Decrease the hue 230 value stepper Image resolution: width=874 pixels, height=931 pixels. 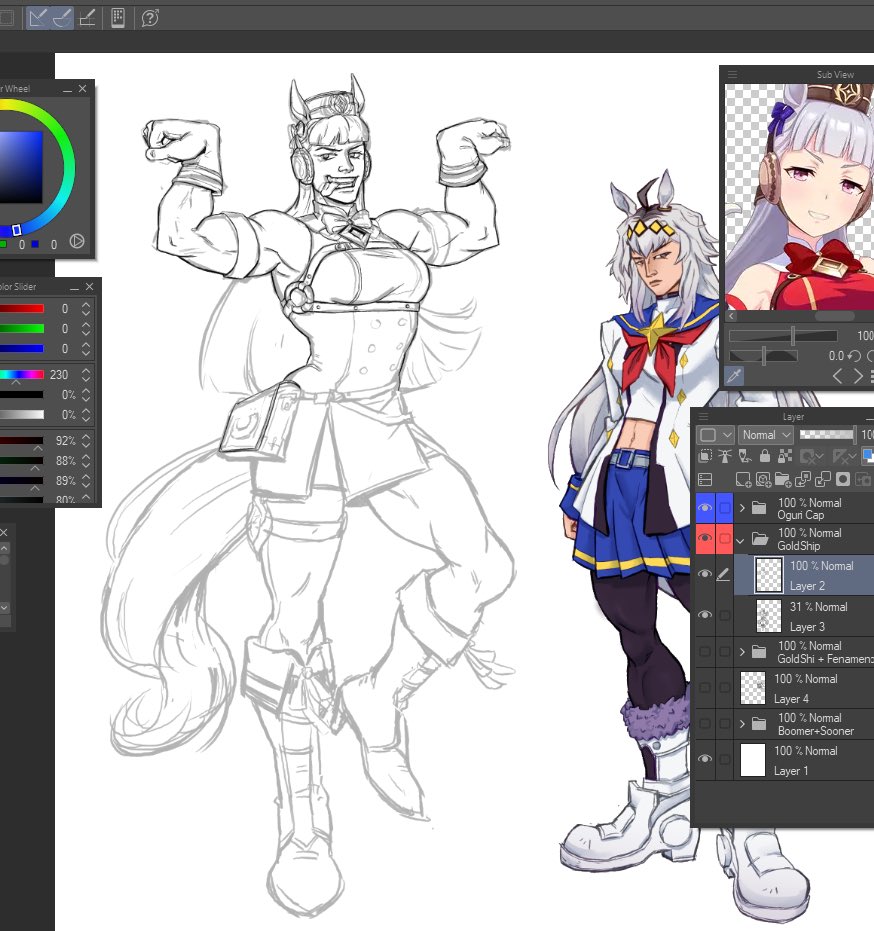86,379
